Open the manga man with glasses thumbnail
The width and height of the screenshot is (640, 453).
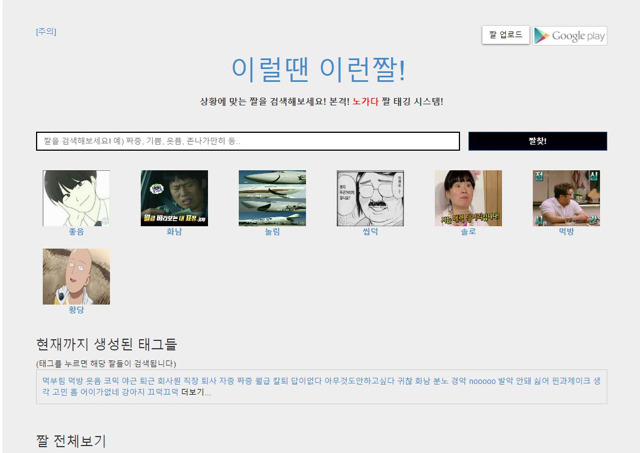pyautogui.click(x=370, y=198)
